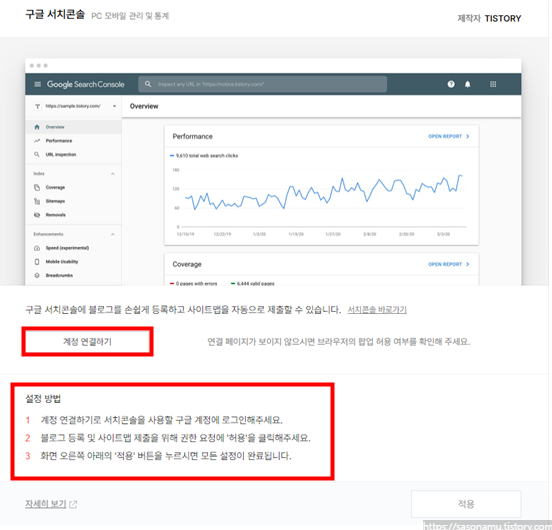Open the notifications bell icon
Screen dimensions: 552x530
(x=468, y=84)
